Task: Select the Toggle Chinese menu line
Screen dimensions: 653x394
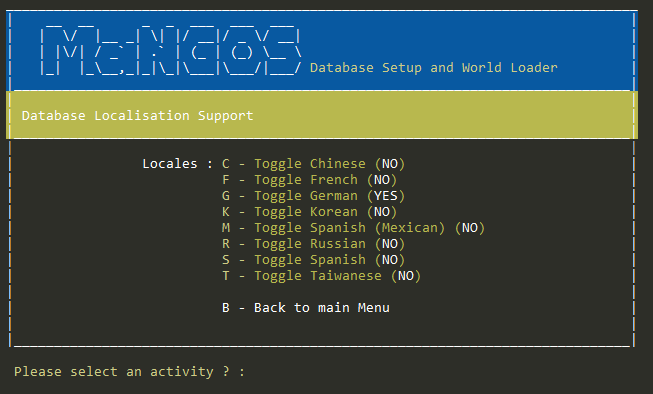Action: [313, 164]
